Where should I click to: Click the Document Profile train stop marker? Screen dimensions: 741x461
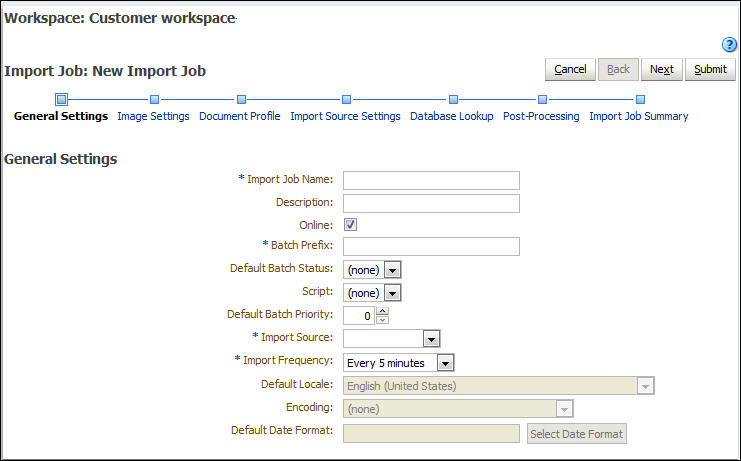click(241, 99)
